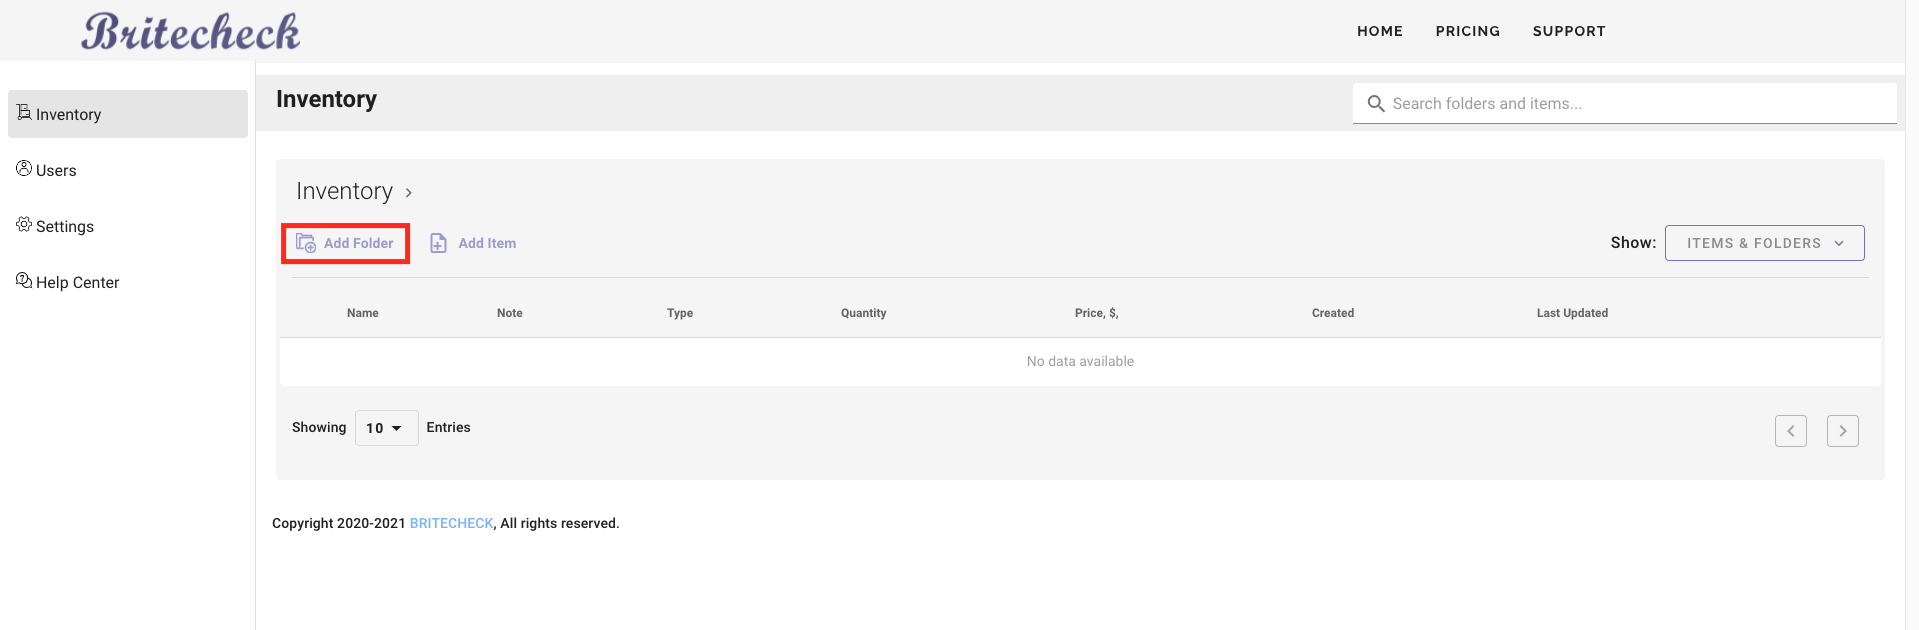Sort by the Name column header
The image size is (1919, 630).
tap(362, 313)
